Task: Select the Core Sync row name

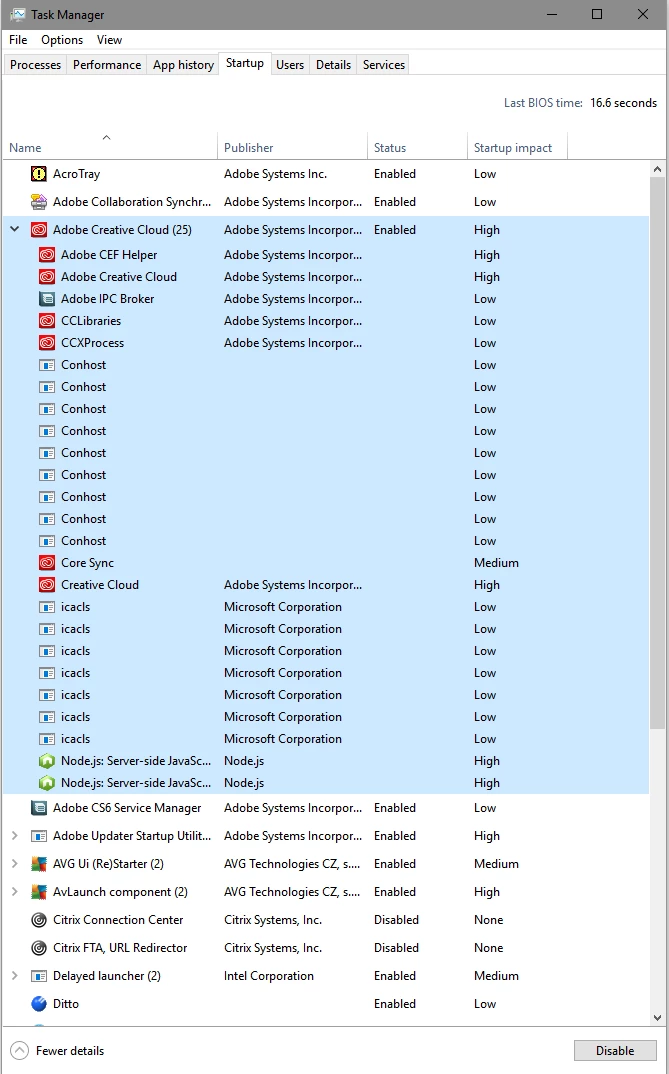Action: click(88, 563)
